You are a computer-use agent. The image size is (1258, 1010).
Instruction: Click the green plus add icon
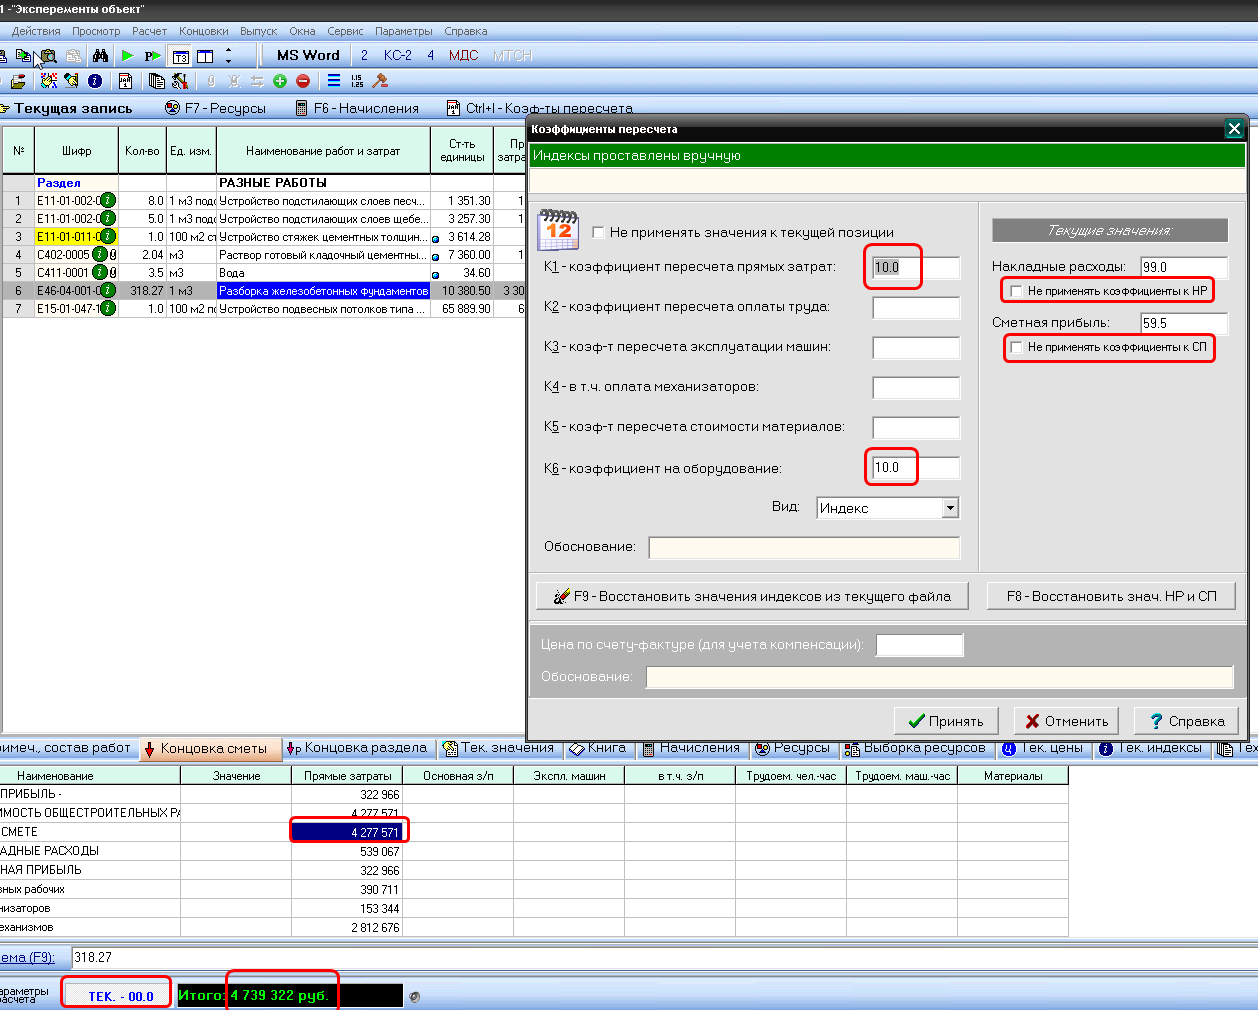[280, 81]
